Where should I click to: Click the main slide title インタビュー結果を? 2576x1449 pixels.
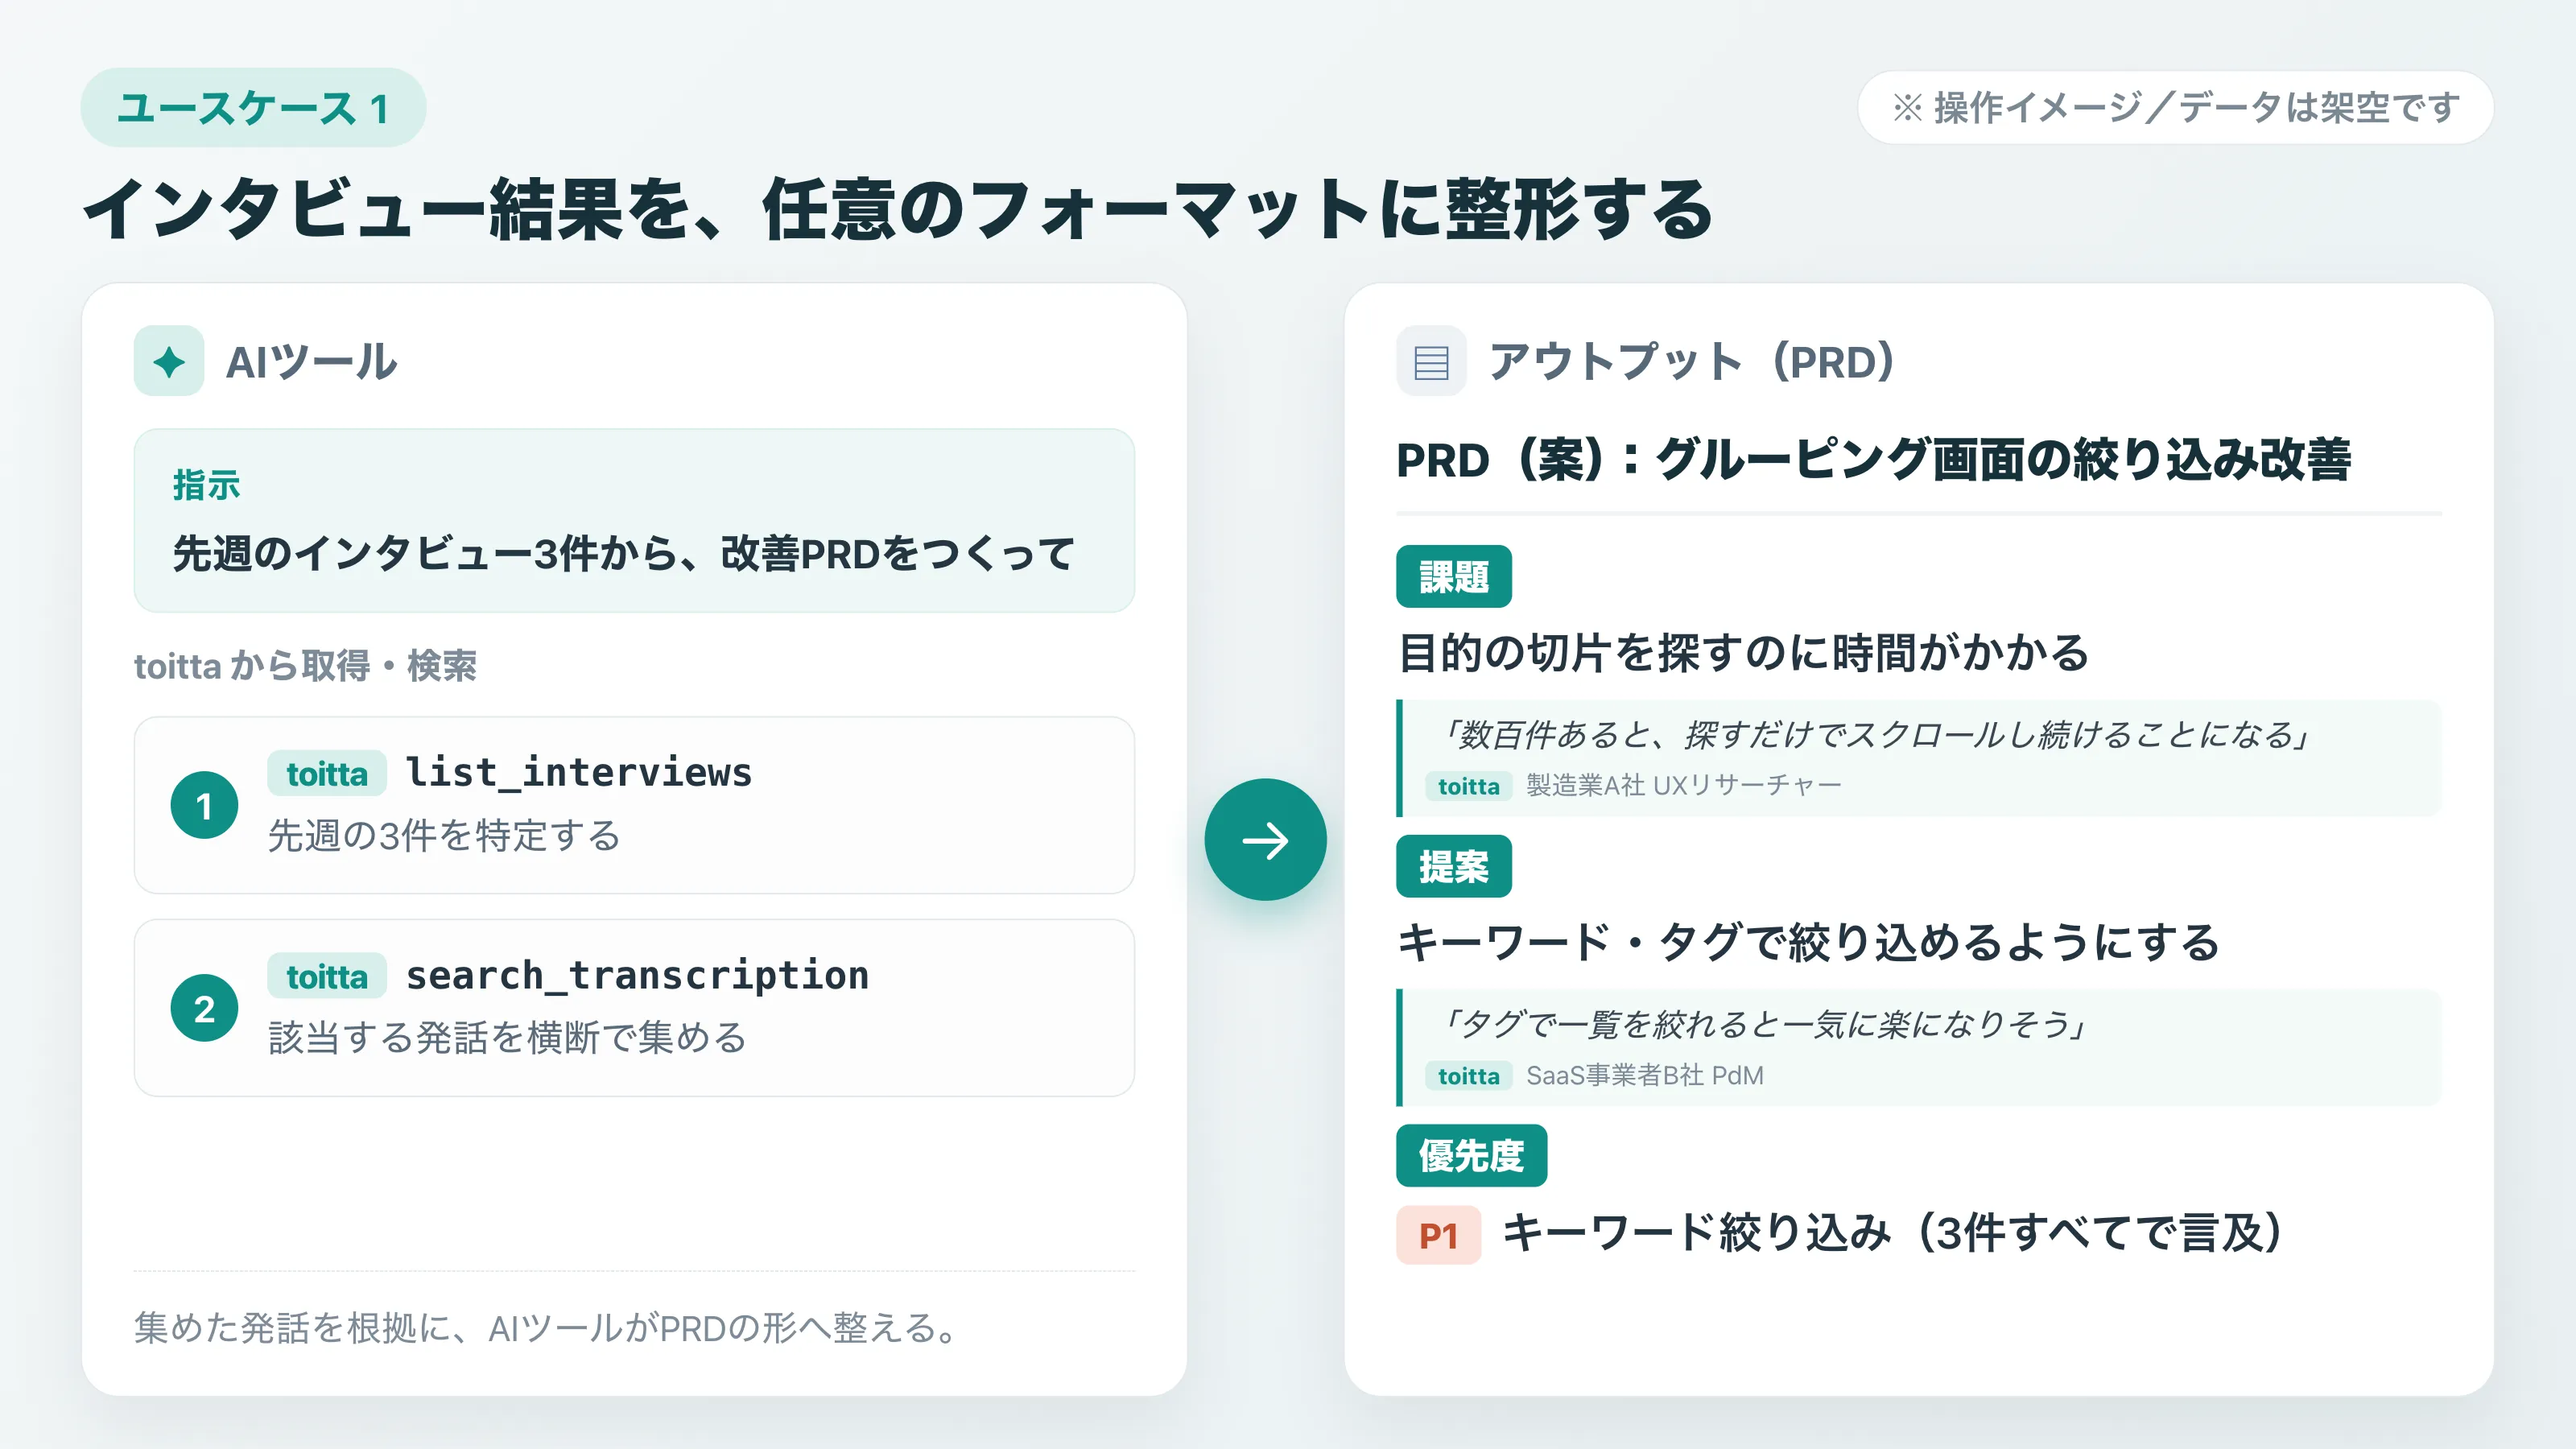(897, 209)
